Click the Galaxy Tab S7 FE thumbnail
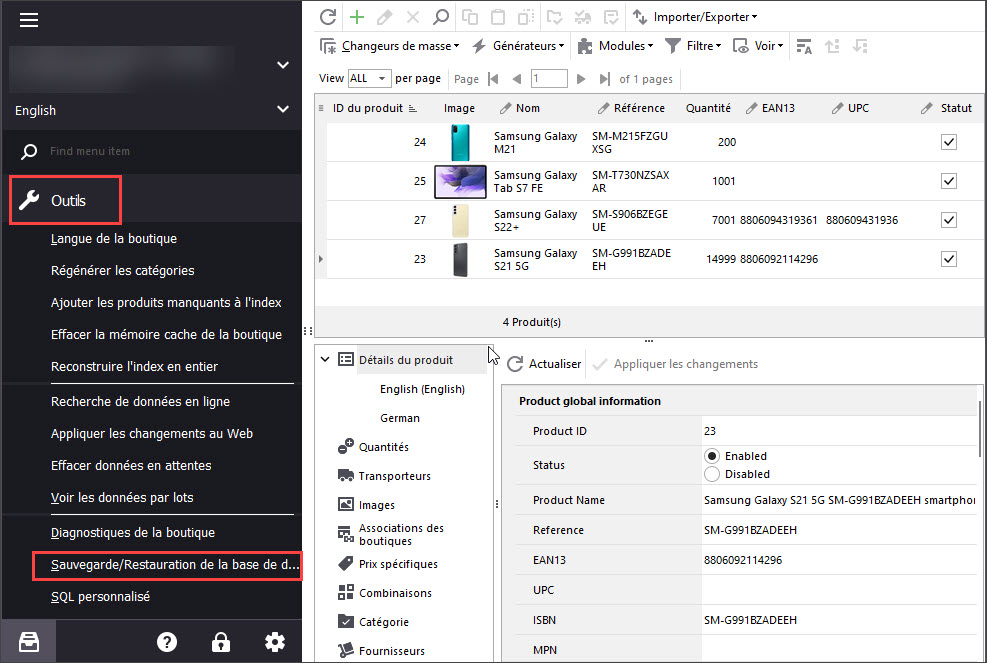 (x=460, y=181)
